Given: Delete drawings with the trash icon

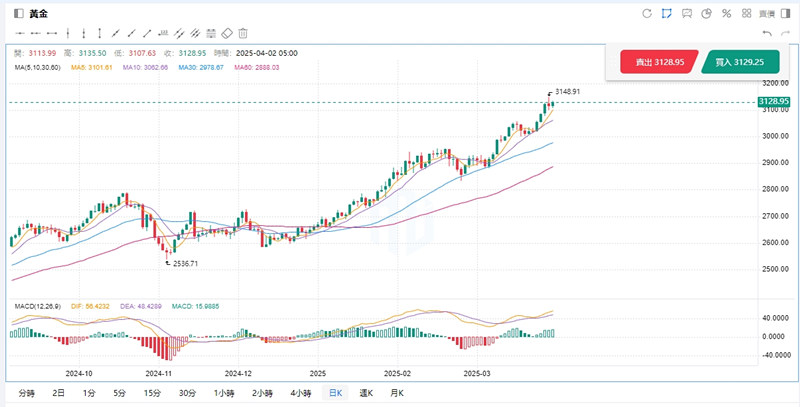Looking at the screenshot, I should coord(243,33).
